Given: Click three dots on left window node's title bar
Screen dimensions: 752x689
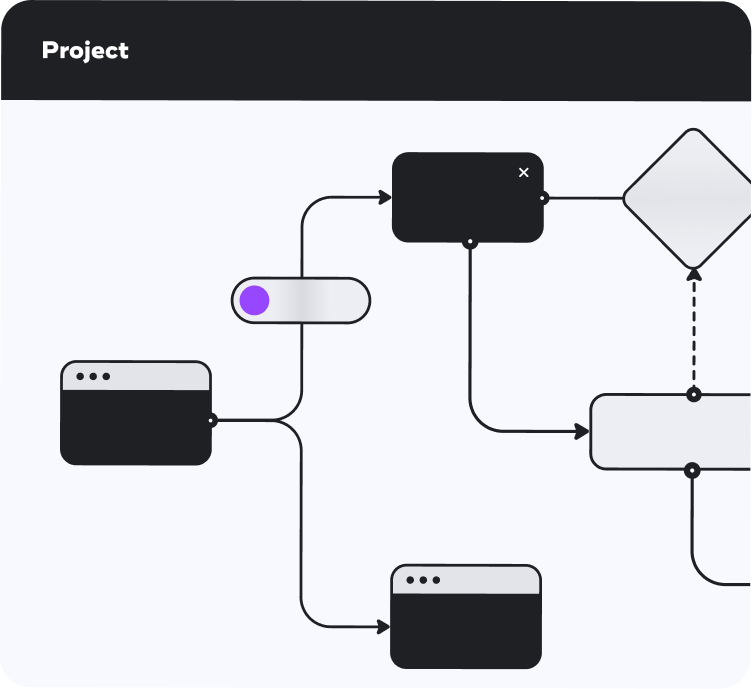Looking at the screenshot, I should [x=93, y=377].
